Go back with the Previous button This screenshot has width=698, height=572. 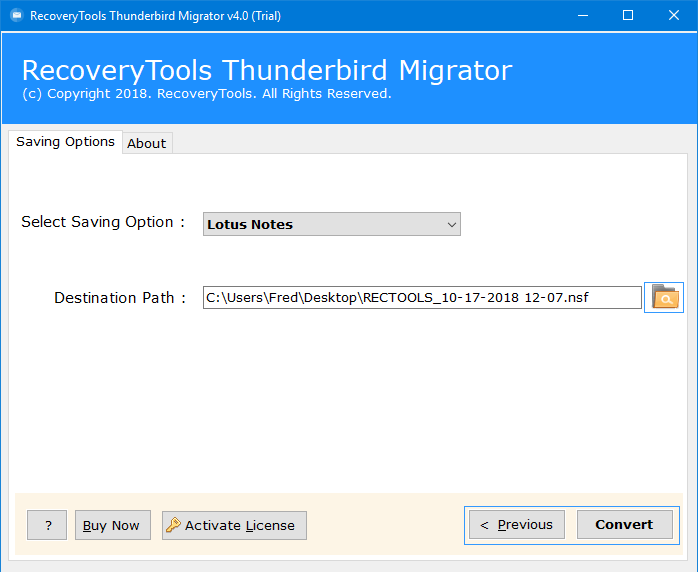pos(517,524)
